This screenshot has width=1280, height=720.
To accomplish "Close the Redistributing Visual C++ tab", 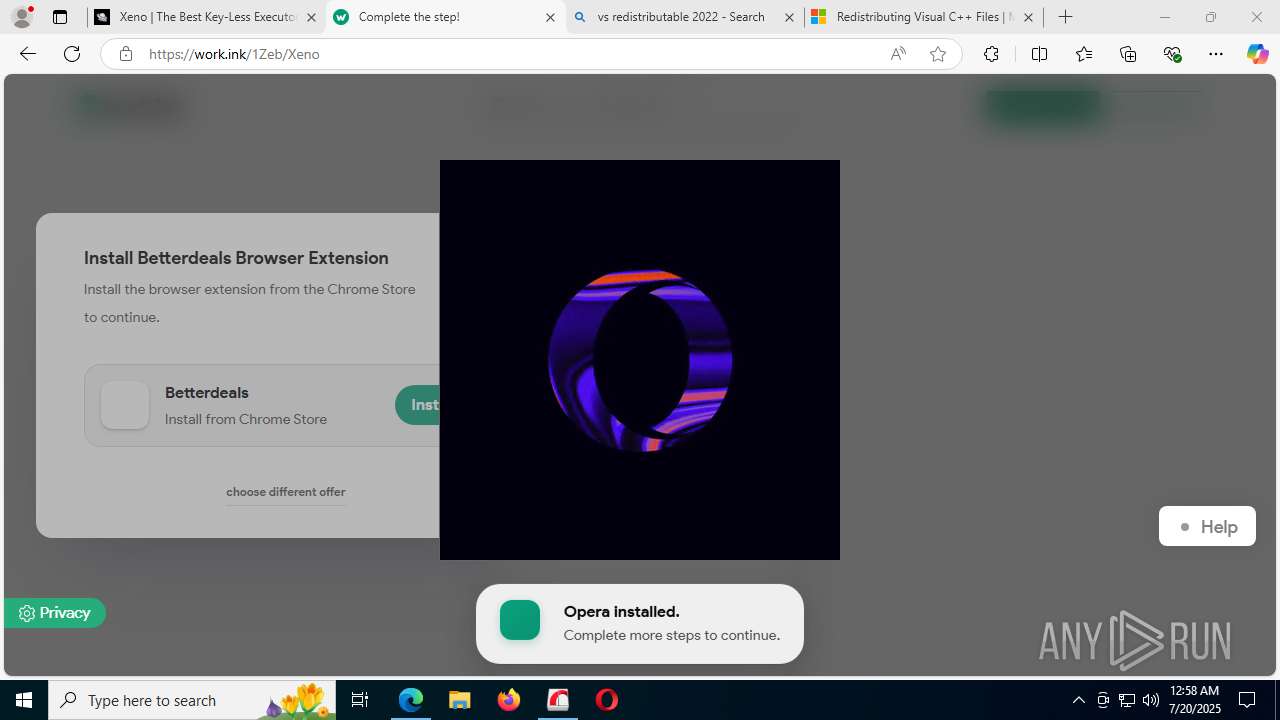I will (1028, 17).
